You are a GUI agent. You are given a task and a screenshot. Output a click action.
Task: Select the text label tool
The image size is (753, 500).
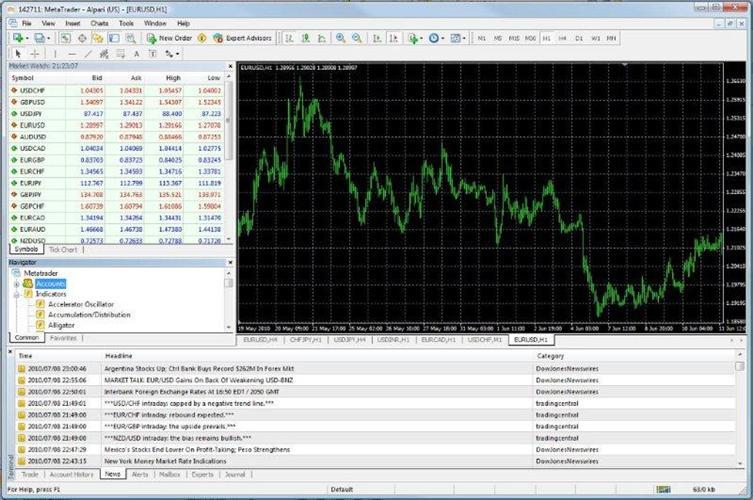153,54
